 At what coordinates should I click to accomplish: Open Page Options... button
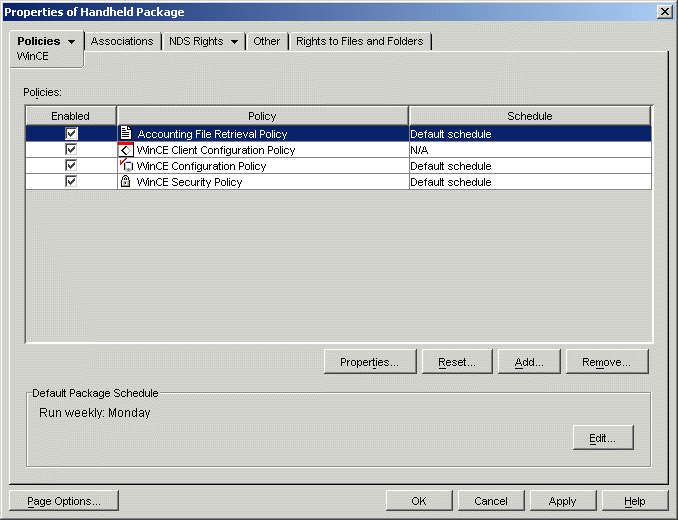(x=64, y=501)
